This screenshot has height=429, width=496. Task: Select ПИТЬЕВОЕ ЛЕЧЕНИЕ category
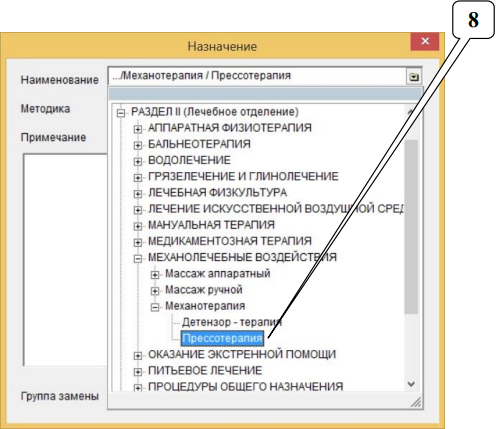(x=205, y=370)
